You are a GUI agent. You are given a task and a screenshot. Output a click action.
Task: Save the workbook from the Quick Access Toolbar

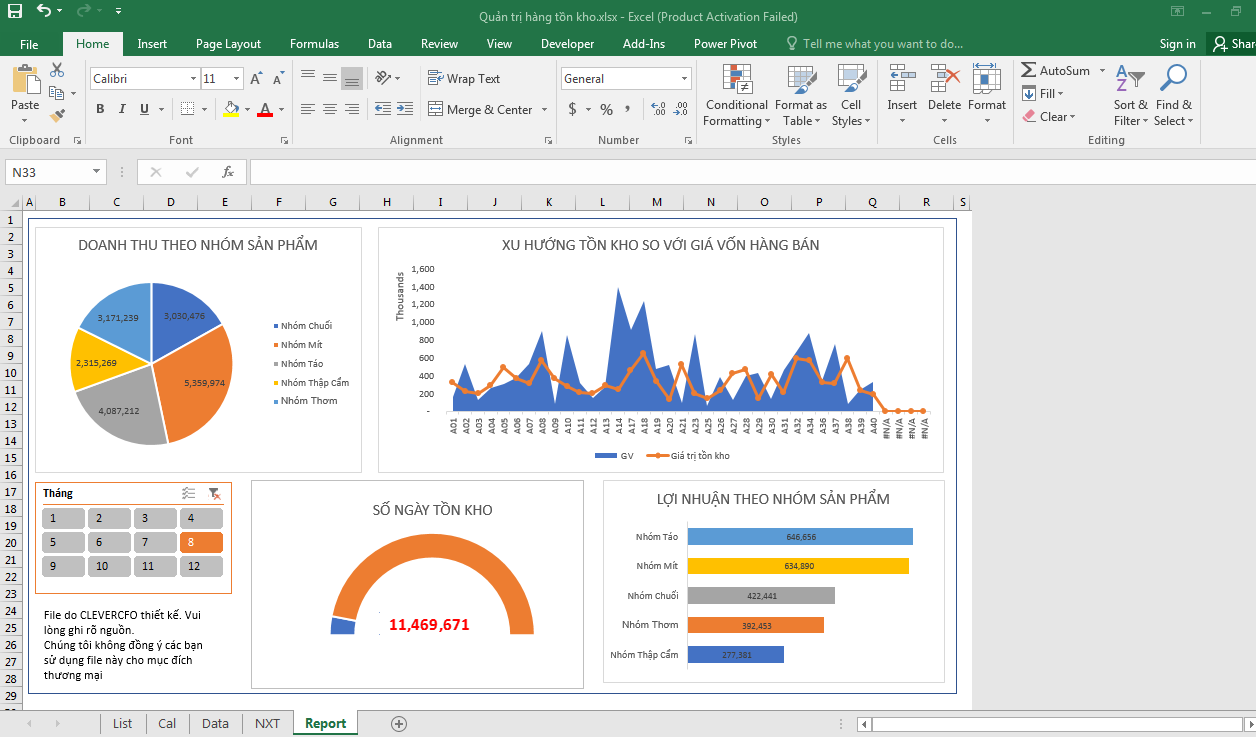point(14,12)
